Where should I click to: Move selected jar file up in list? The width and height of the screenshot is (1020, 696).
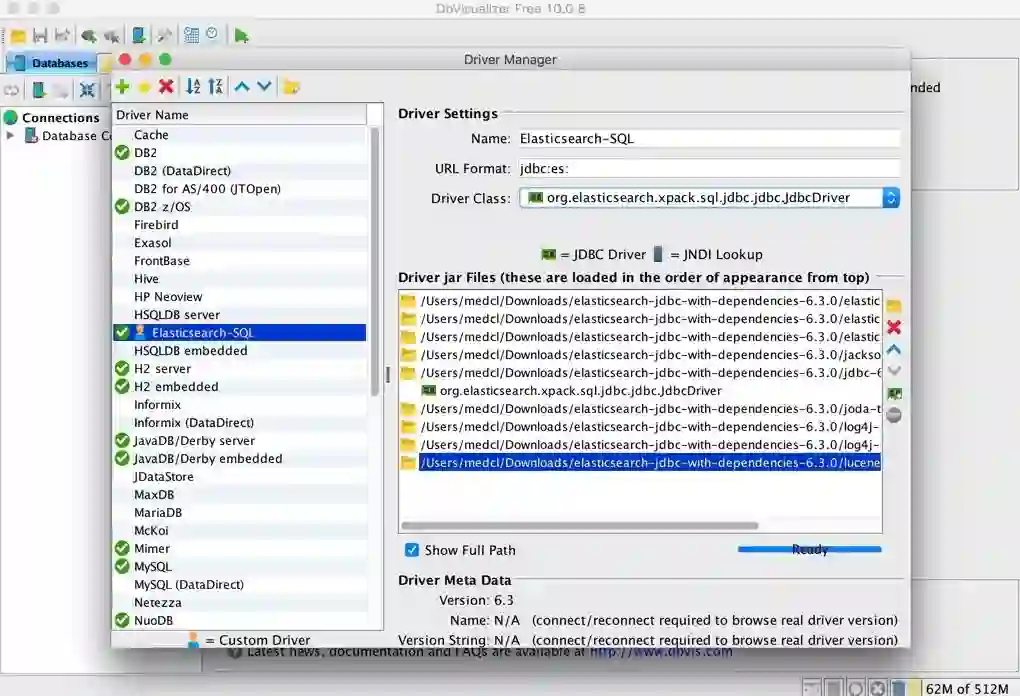[x=894, y=350]
